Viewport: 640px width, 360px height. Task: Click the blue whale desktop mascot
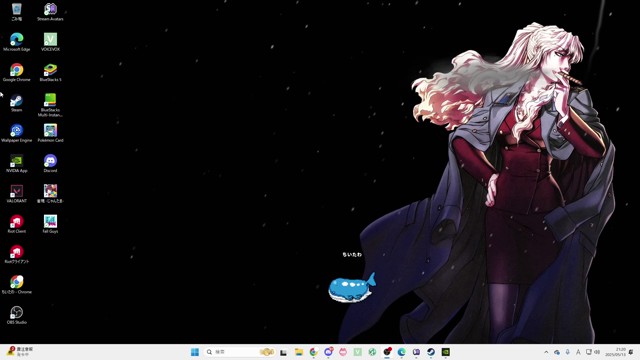point(352,288)
